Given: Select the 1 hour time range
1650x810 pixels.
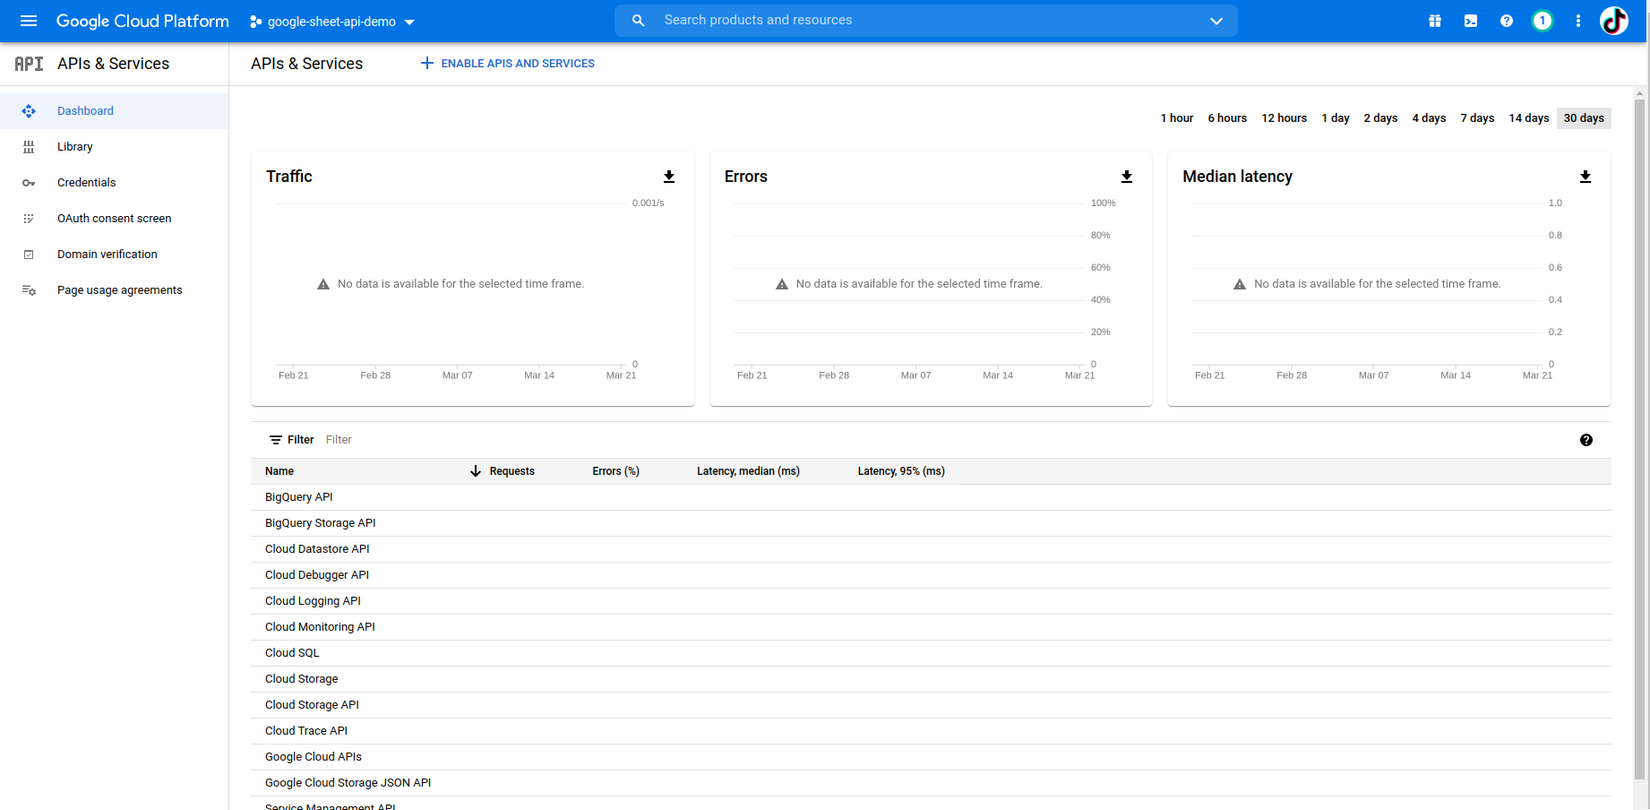Looking at the screenshot, I should [x=1177, y=118].
